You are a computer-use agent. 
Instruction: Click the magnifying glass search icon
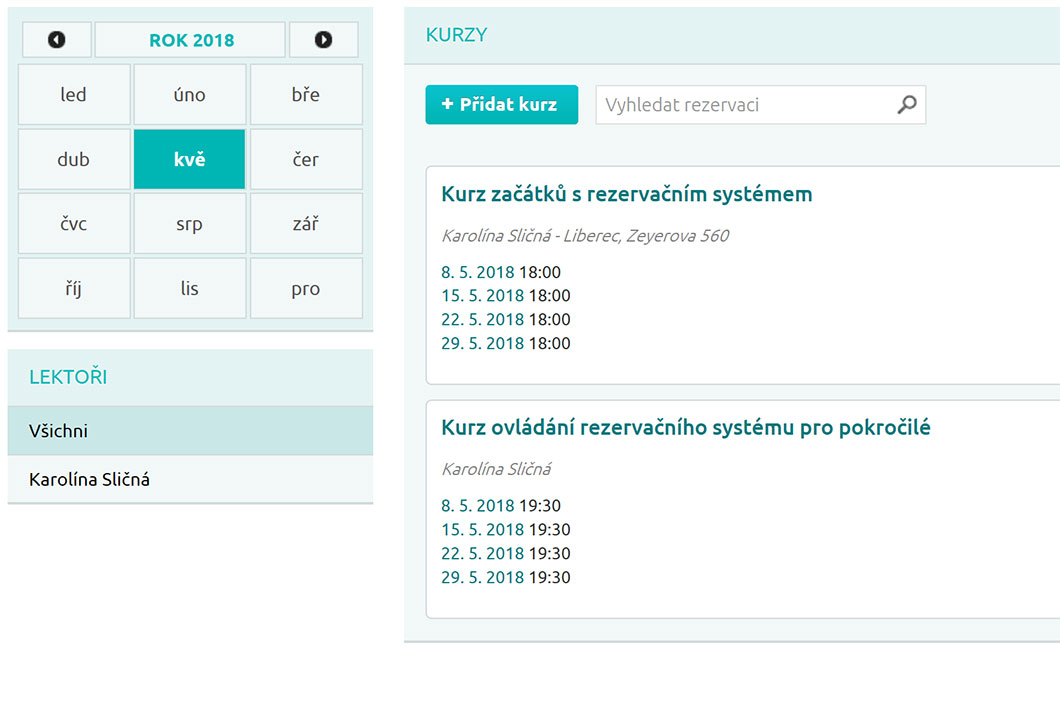[907, 104]
